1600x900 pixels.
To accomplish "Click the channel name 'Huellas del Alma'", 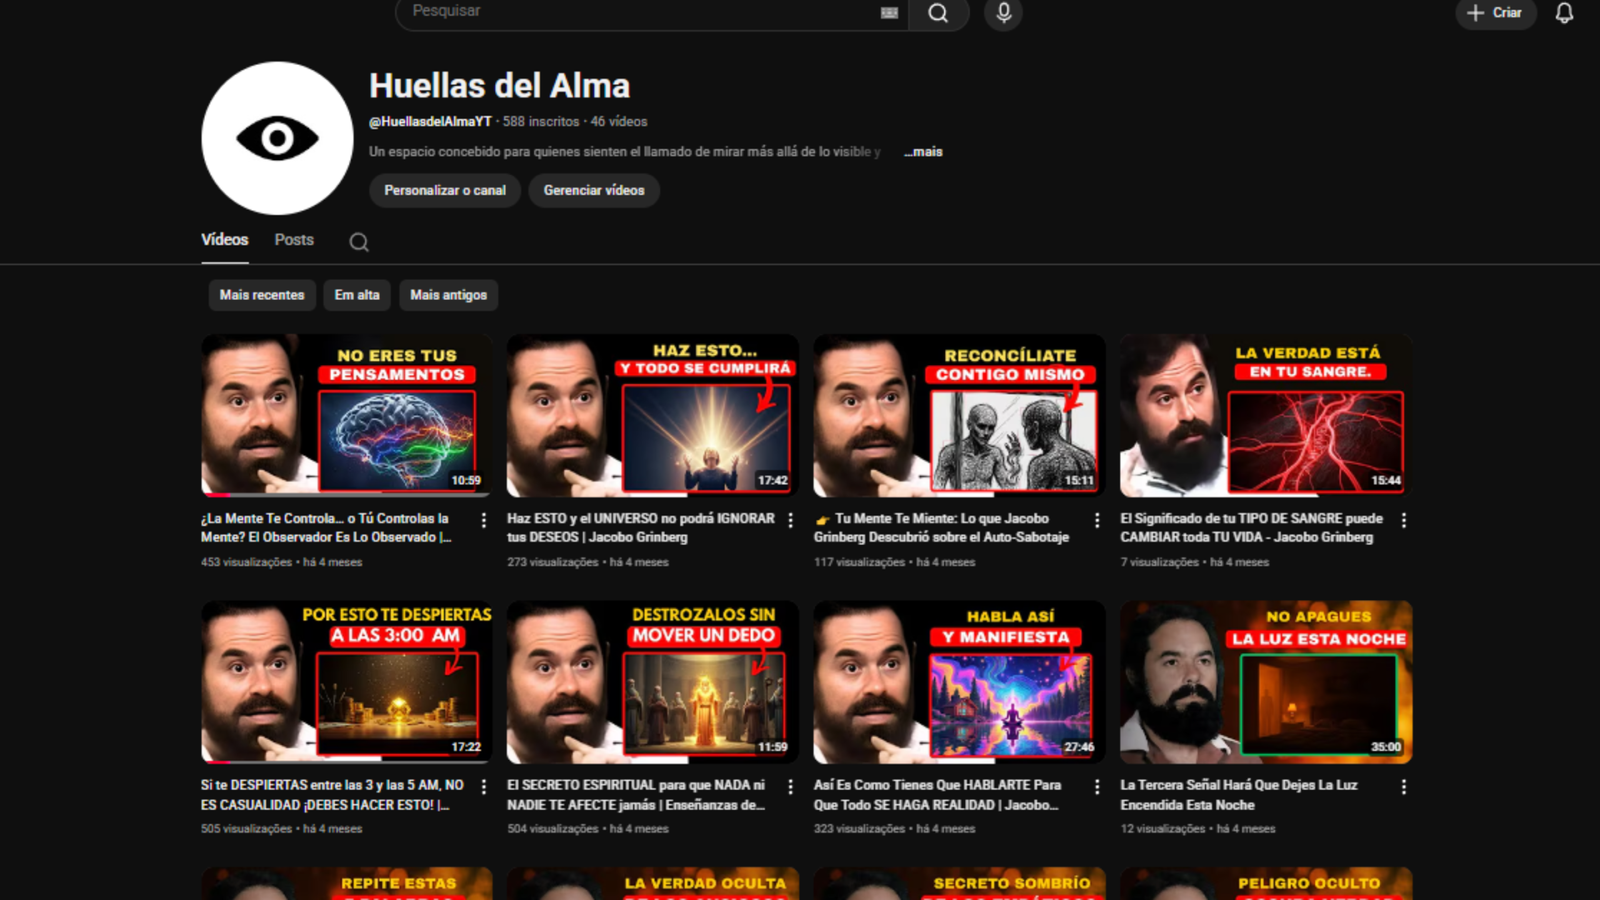I will [x=499, y=86].
